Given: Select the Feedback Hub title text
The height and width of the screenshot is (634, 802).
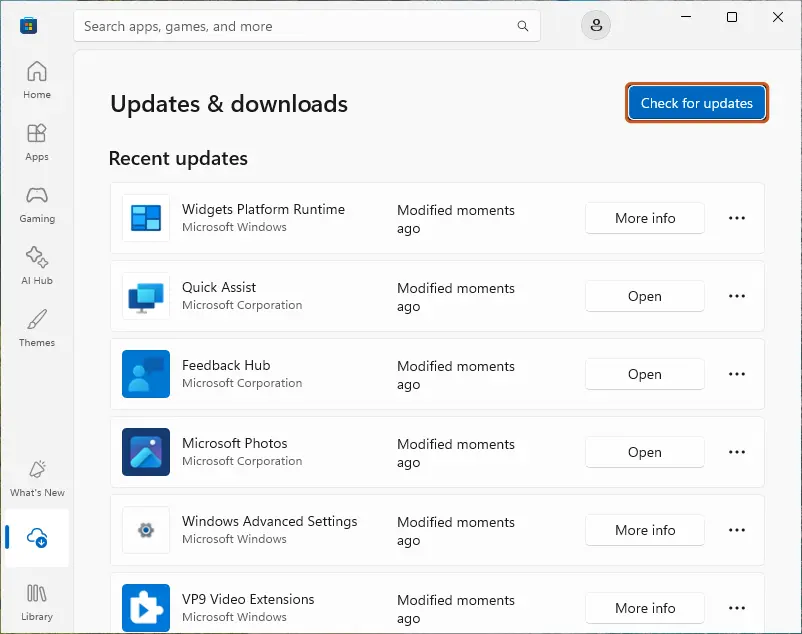Looking at the screenshot, I should [226, 365].
